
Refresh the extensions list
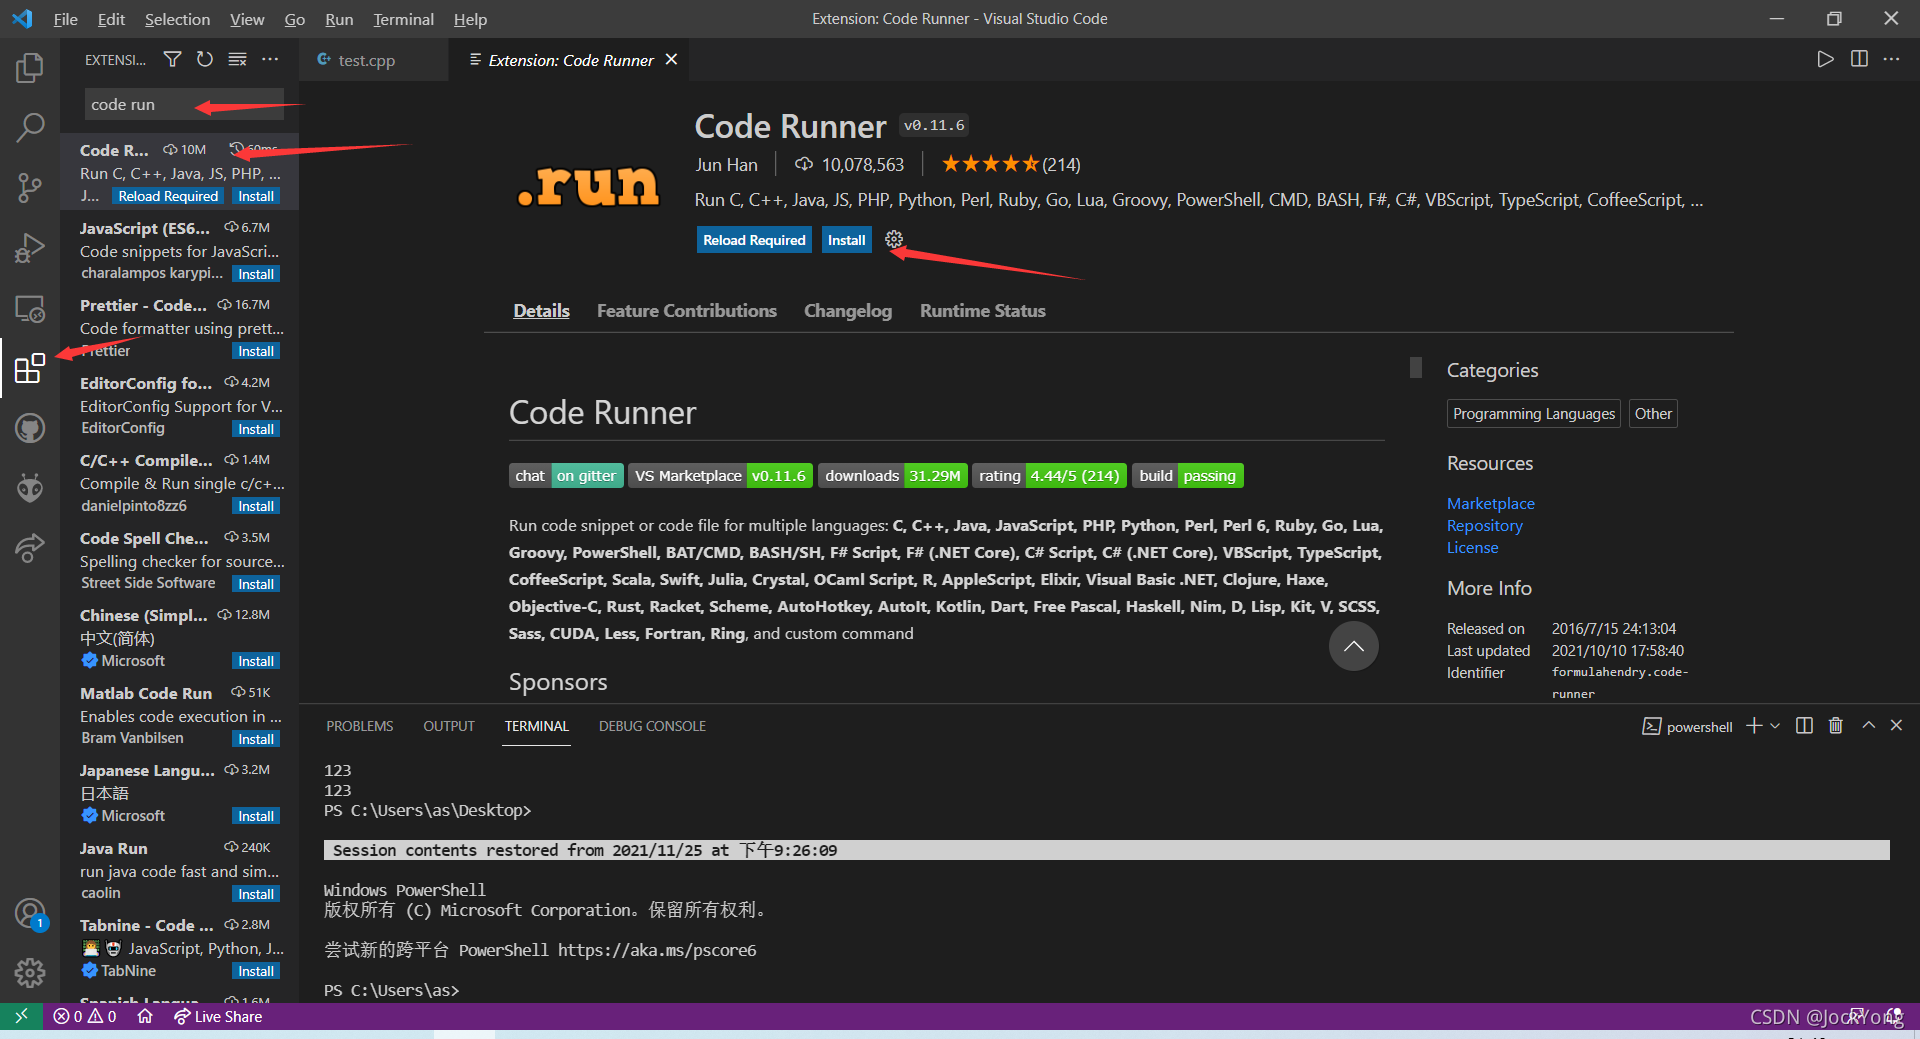click(x=205, y=60)
